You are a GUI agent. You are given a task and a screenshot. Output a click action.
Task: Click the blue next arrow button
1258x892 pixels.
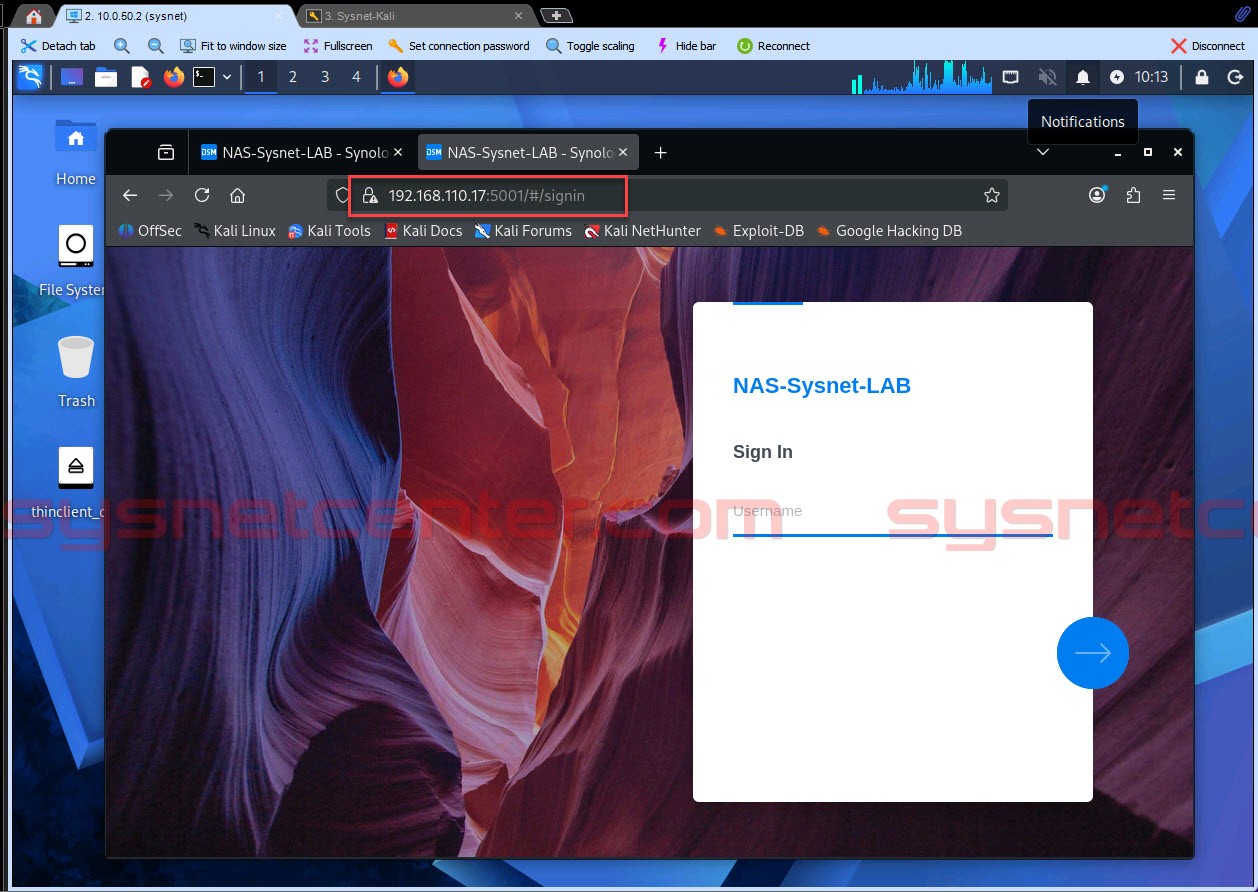click(x=1092, y=653)
